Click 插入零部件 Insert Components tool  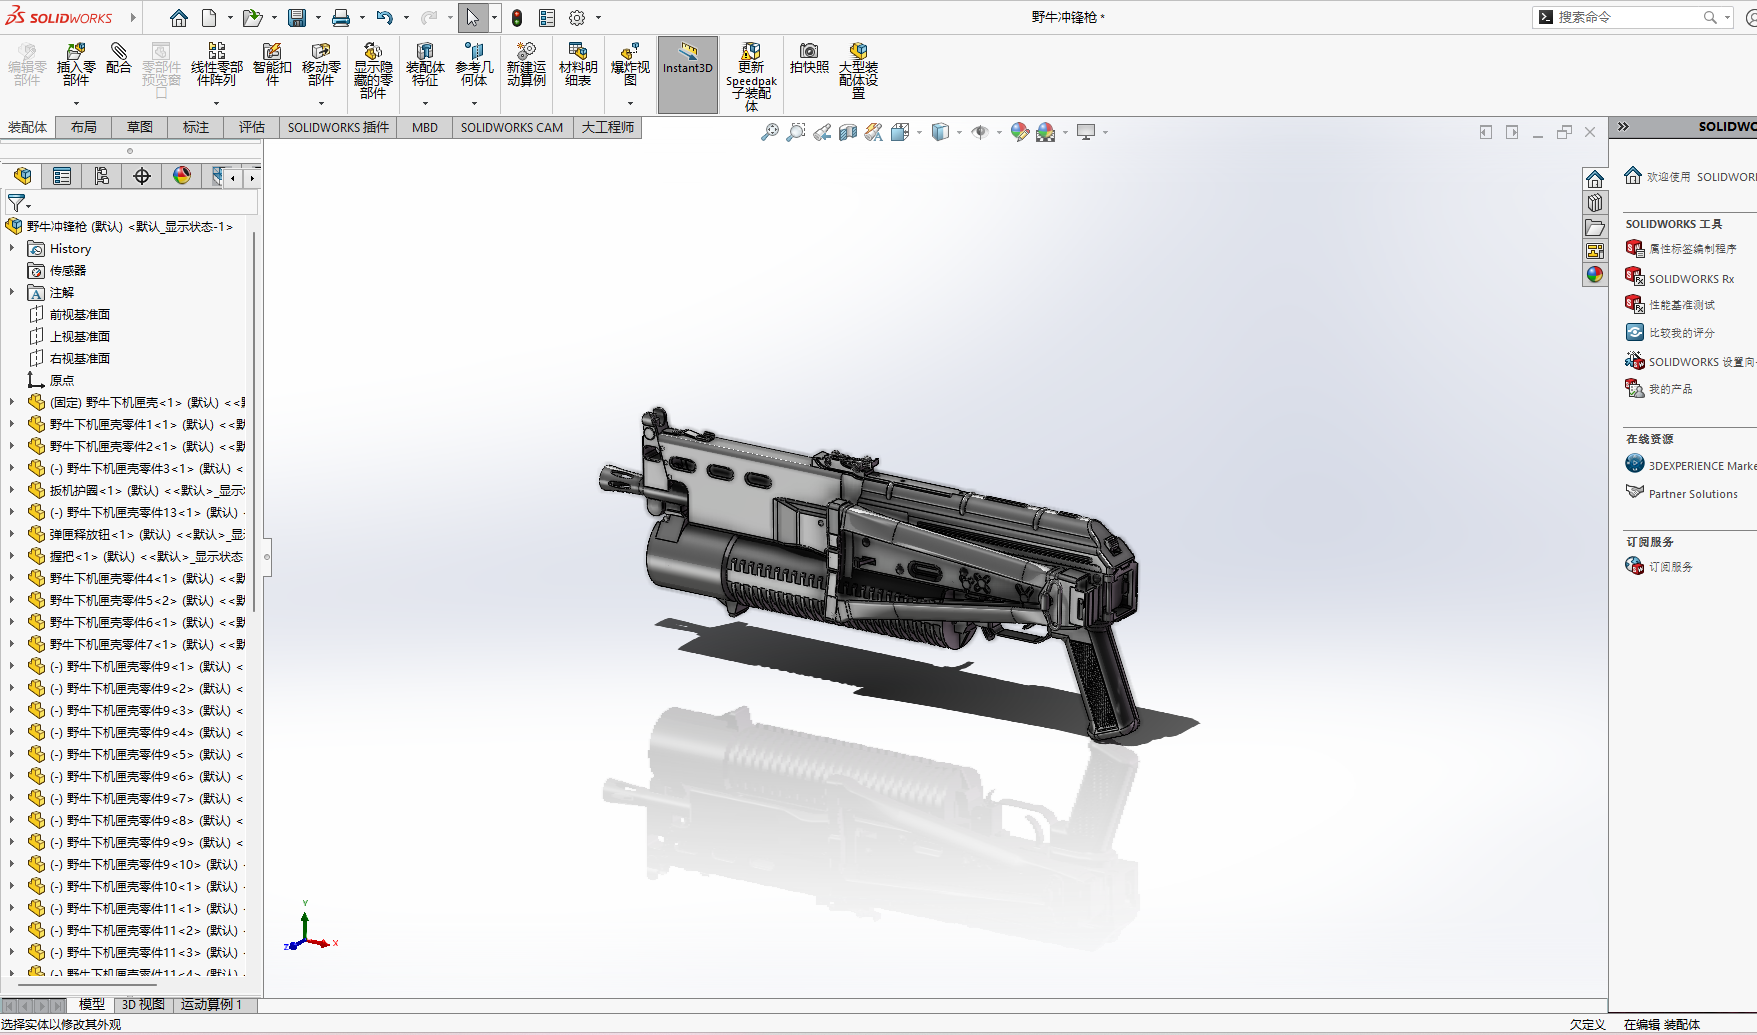tap(76, 64)
